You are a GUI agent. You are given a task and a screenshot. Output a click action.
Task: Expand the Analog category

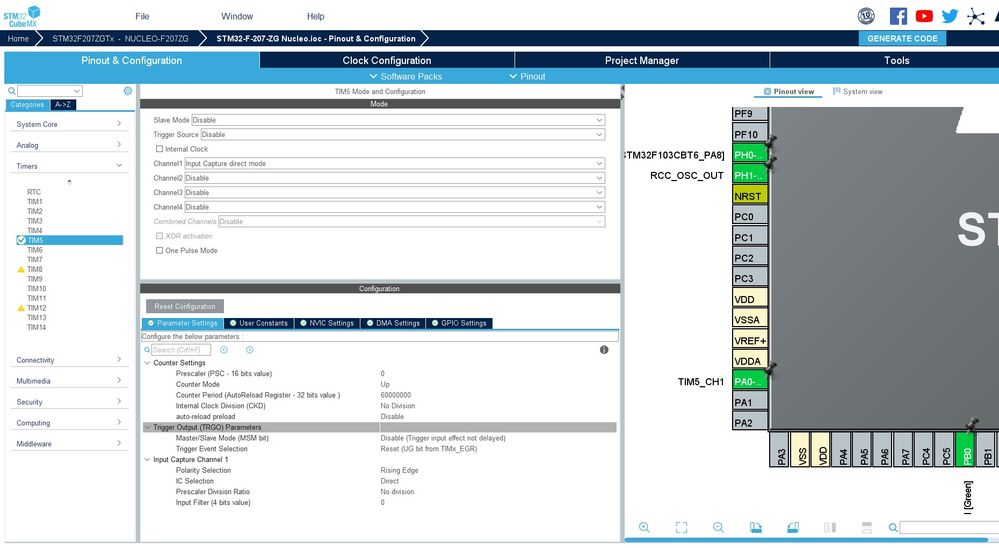pos(69,145)
